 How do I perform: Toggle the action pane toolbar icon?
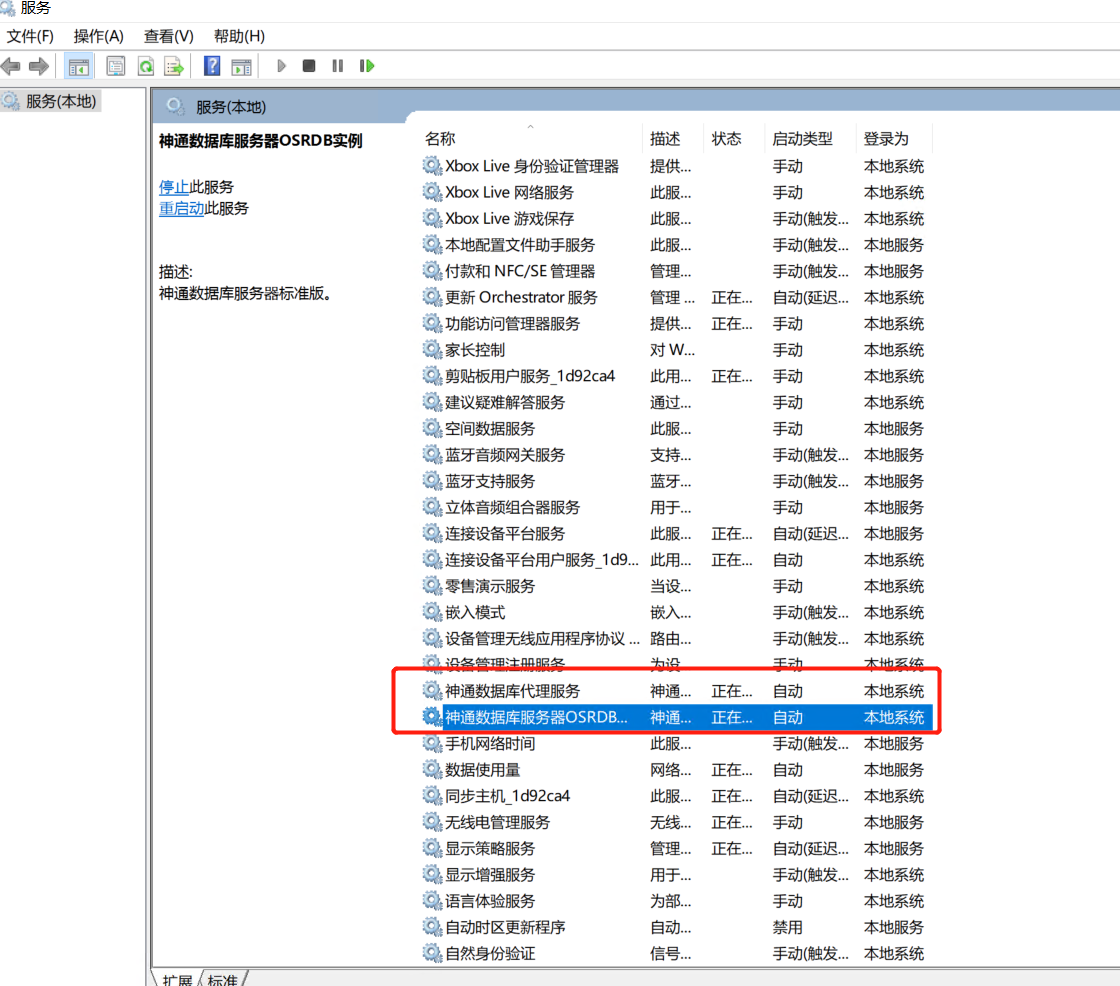pyautogui.click(x=241, y=66)
